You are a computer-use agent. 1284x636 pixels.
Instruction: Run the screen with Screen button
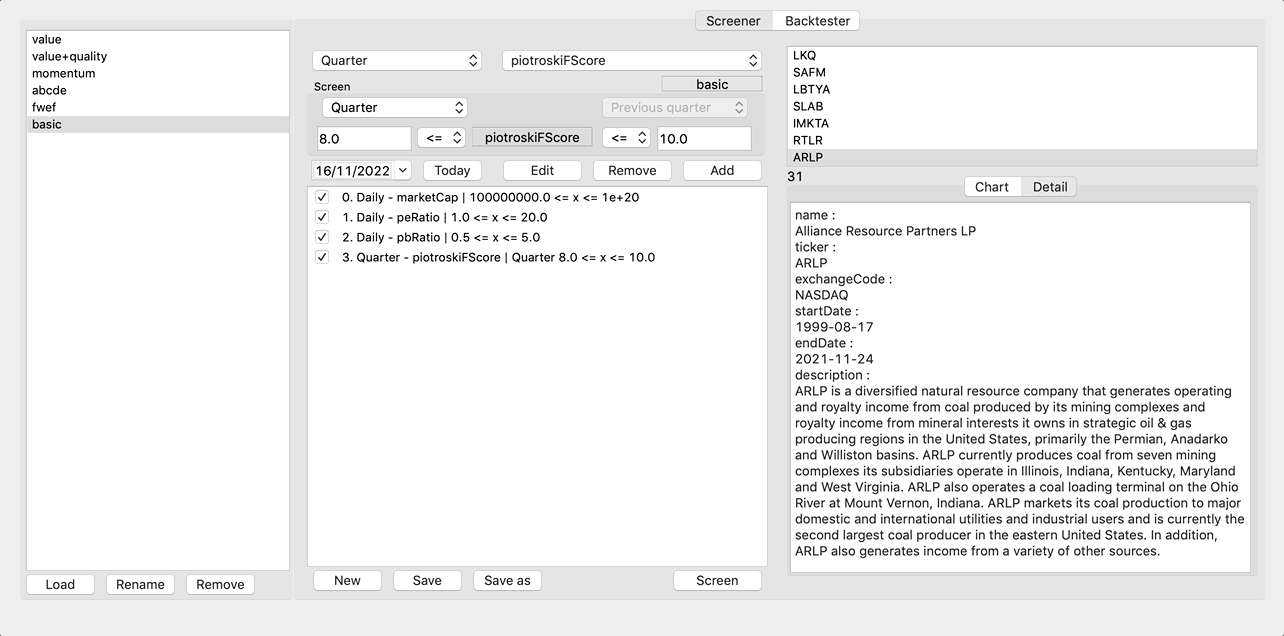point(717,581)
